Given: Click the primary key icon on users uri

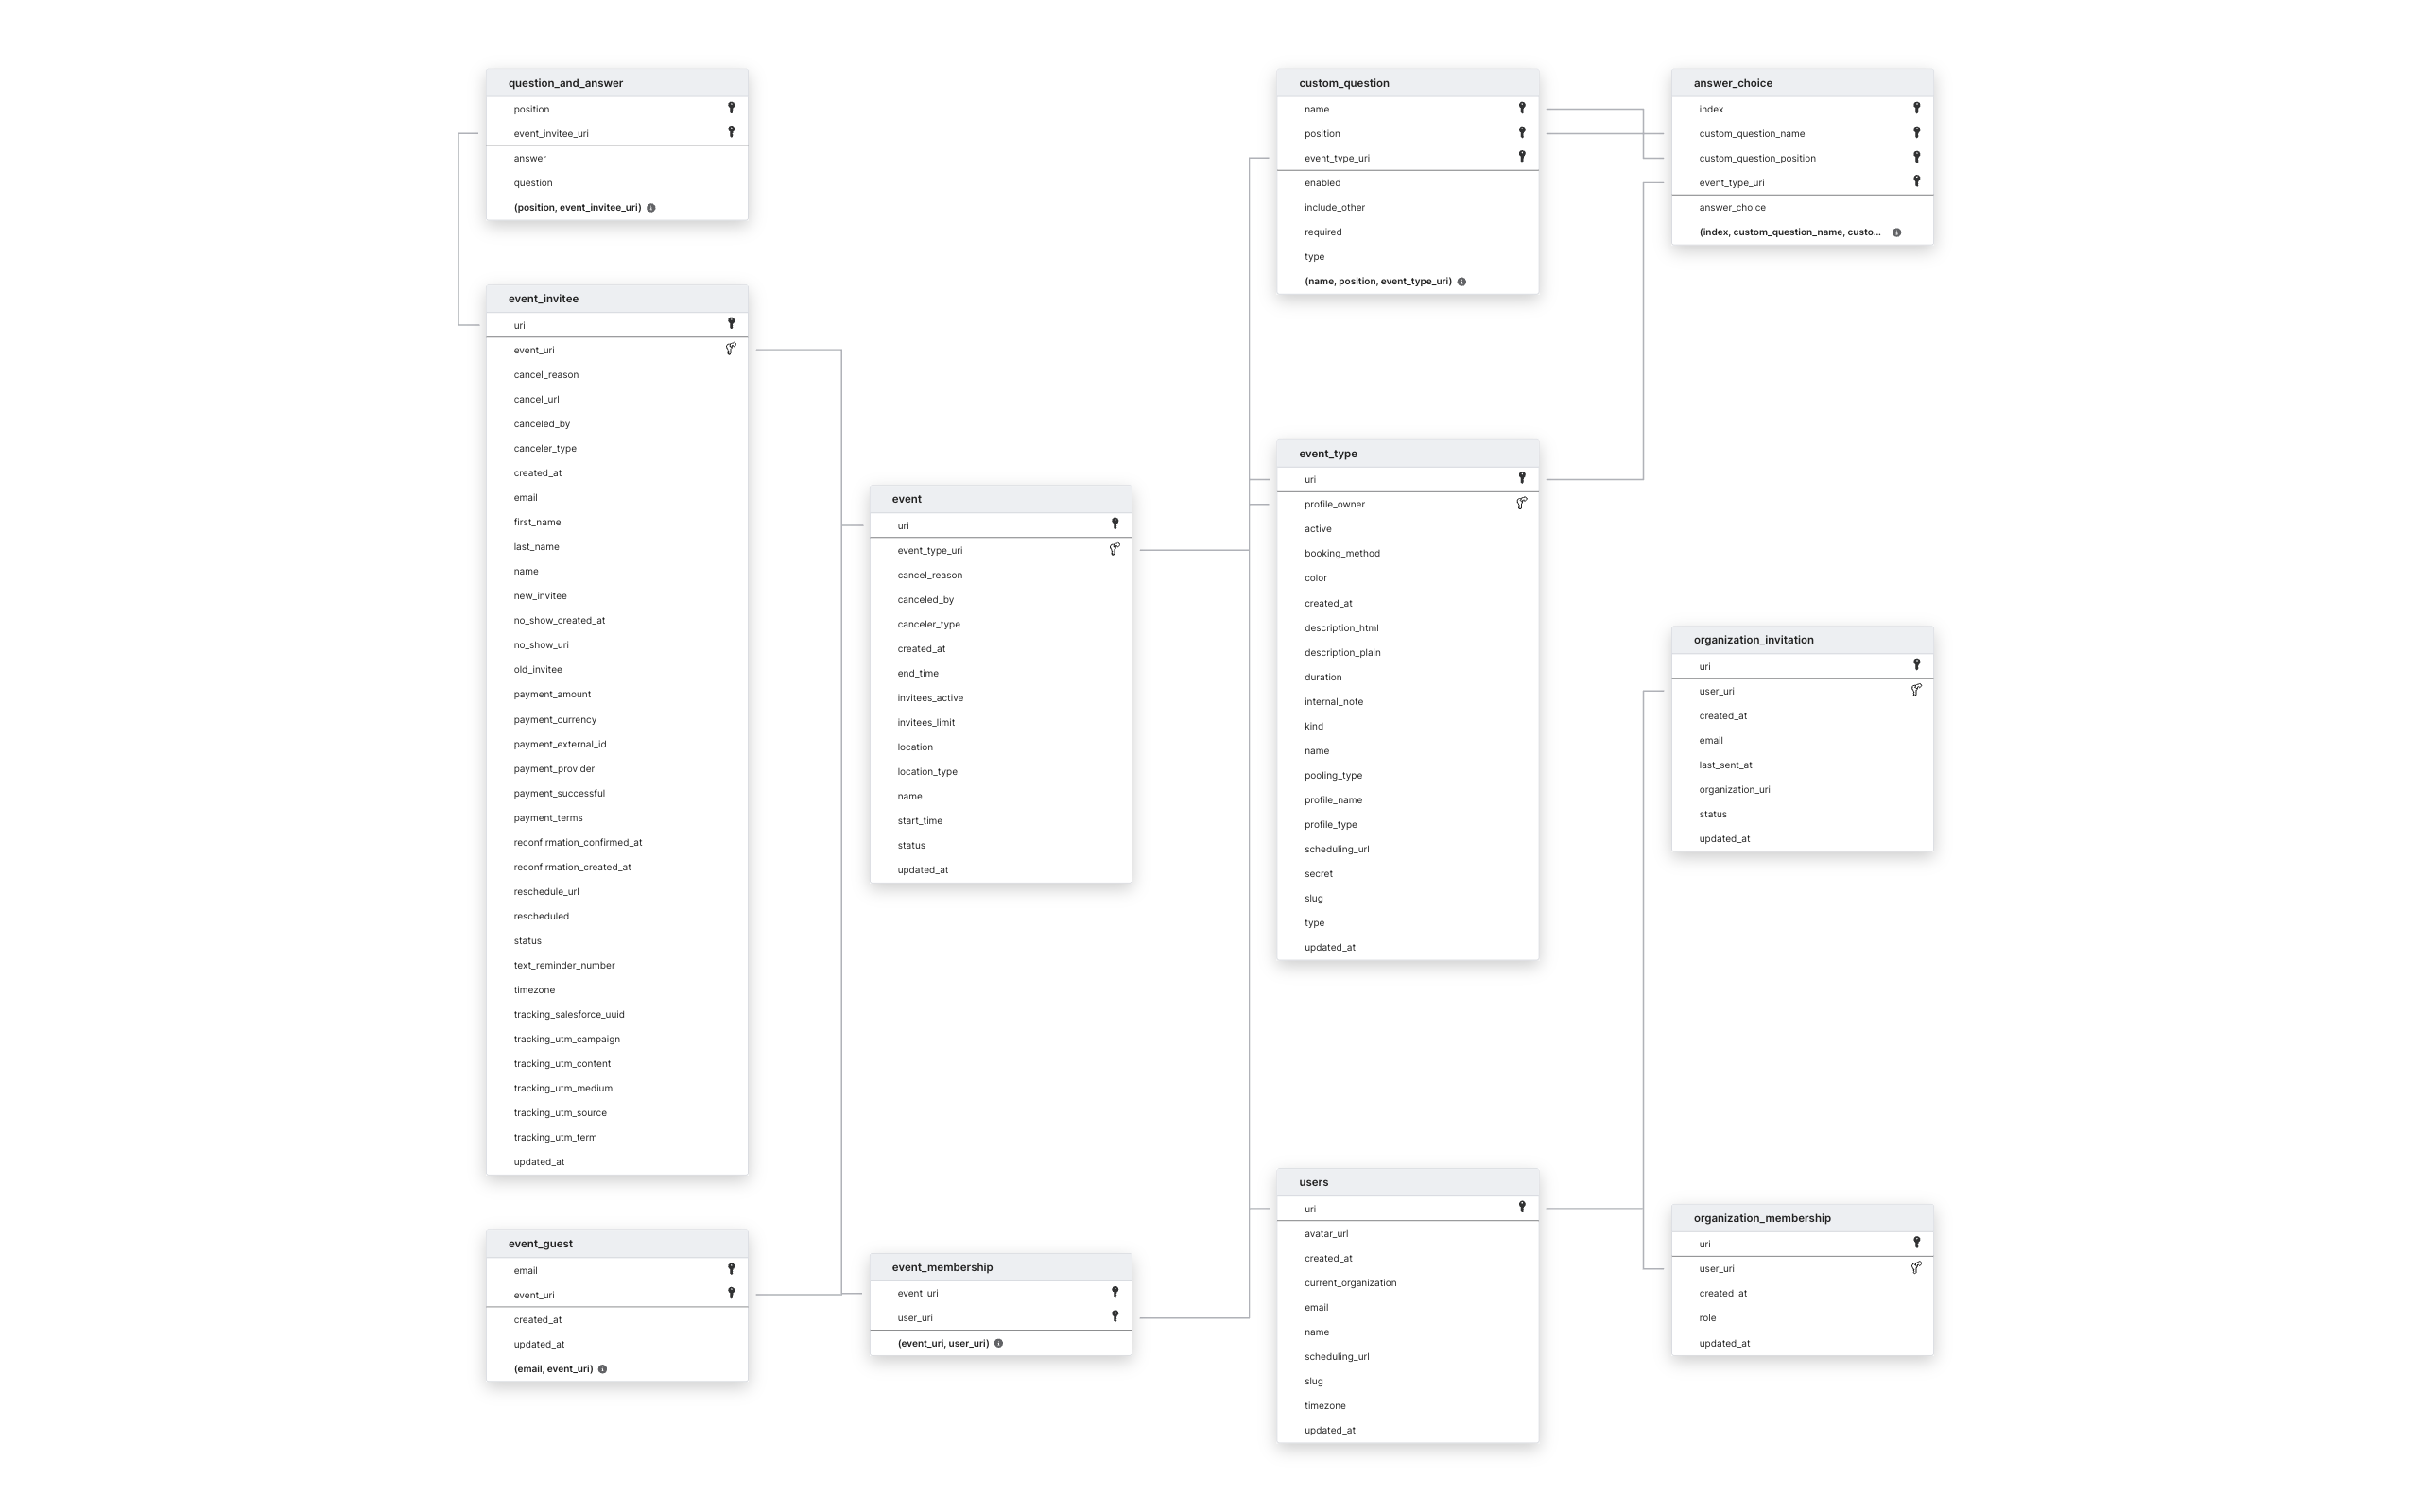Looking at the screenshot, I should click(x=1517, y=1207).
